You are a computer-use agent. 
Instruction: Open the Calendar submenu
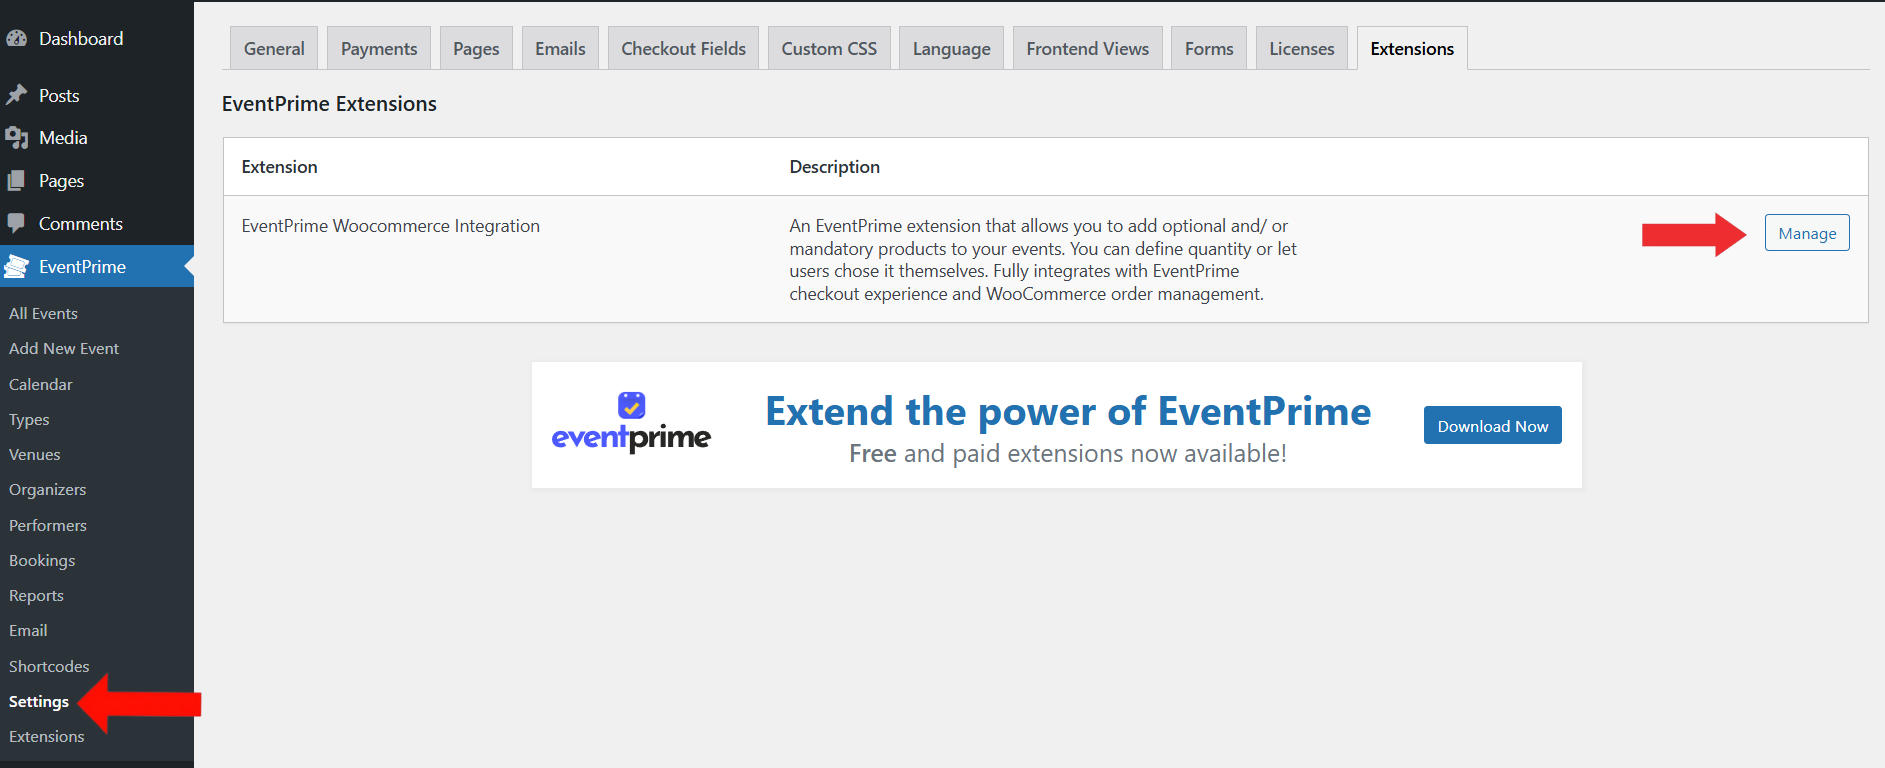point(41,384)
